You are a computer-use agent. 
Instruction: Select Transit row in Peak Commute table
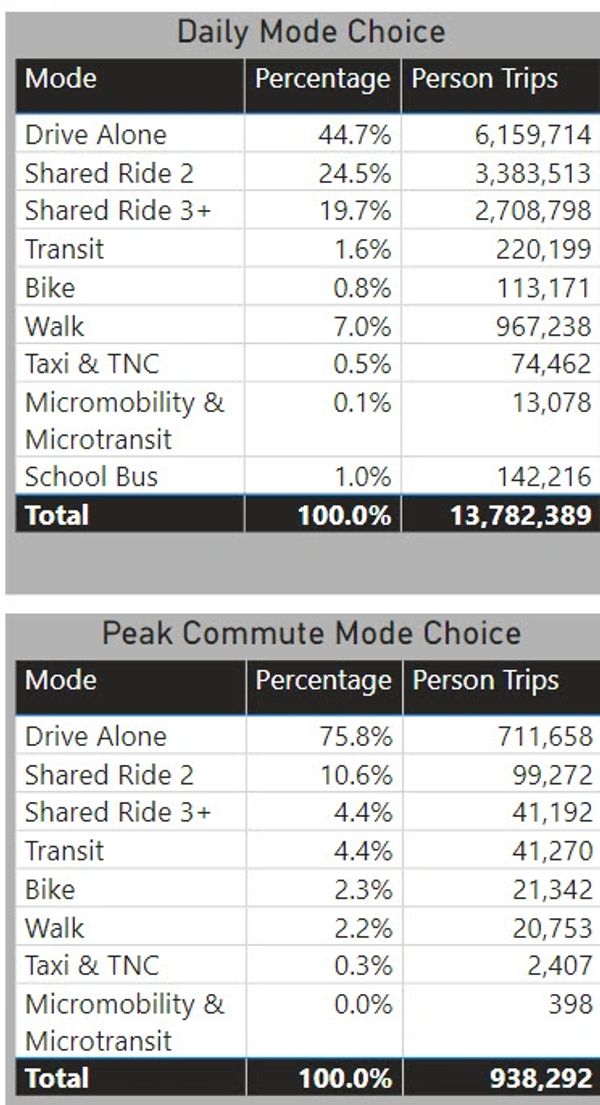point(64,851)
